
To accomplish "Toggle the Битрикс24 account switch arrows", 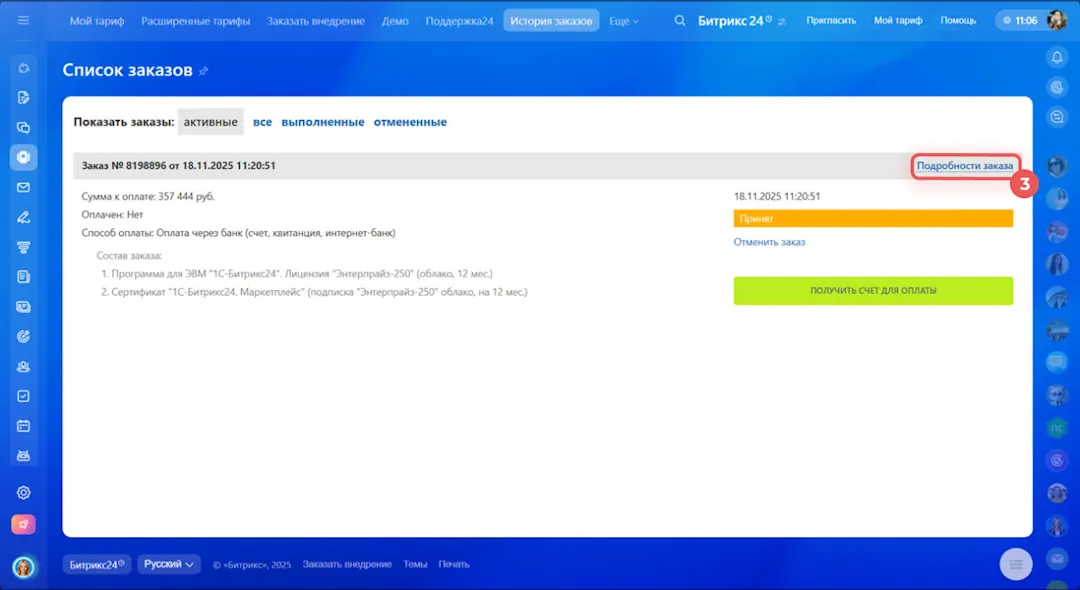I will (x=782, y=21).
